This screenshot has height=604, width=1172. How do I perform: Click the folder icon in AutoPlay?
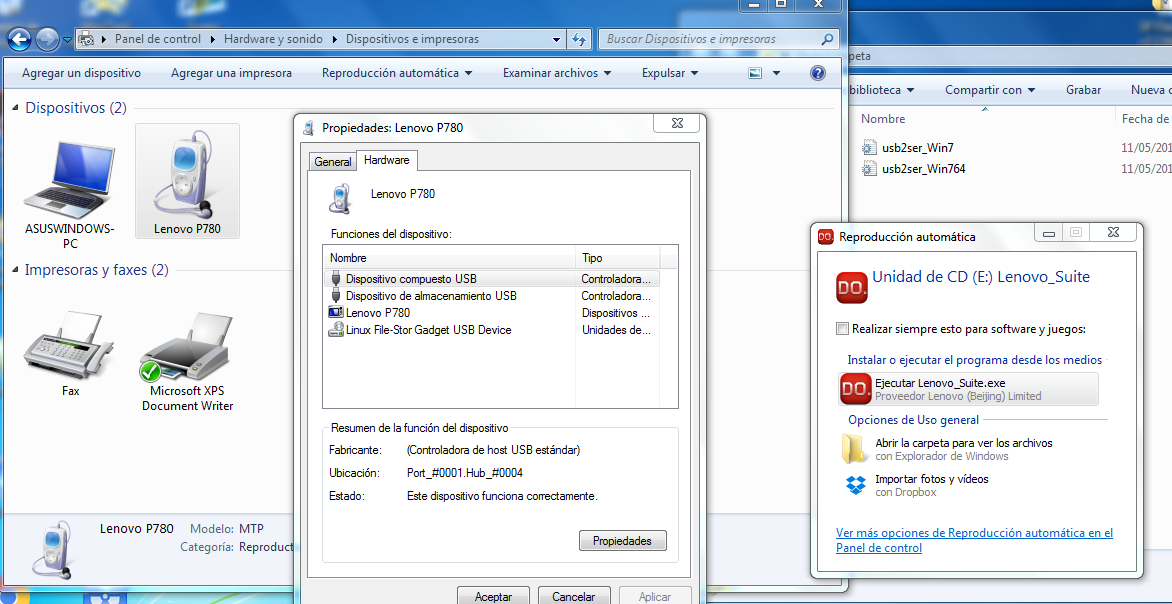click(x=855, y=449)
